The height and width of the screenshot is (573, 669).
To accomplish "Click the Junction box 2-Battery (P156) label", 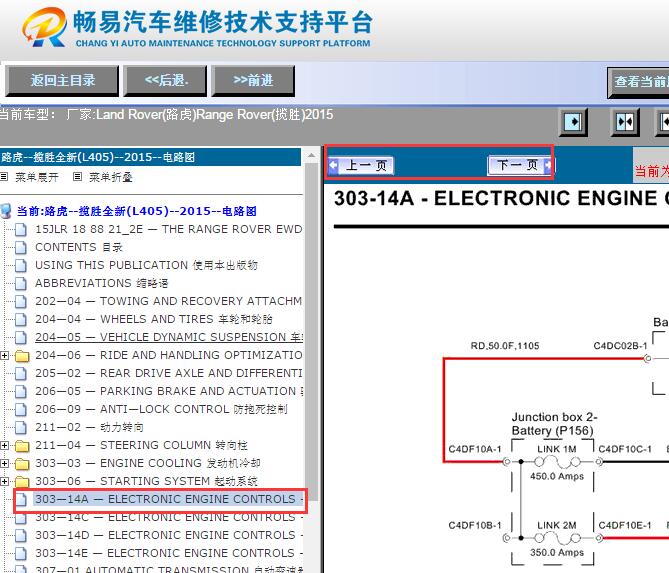I will [554, 424].
